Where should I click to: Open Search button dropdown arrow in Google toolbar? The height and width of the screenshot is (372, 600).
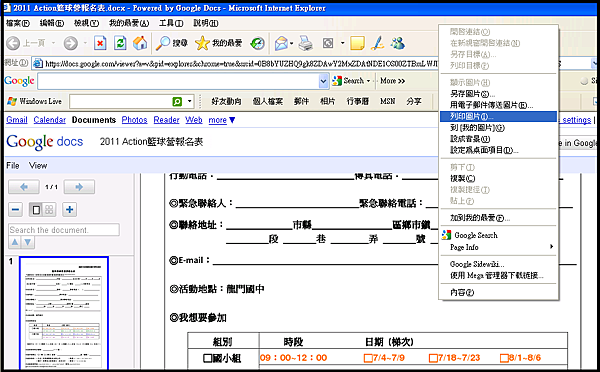pos(368,81)
